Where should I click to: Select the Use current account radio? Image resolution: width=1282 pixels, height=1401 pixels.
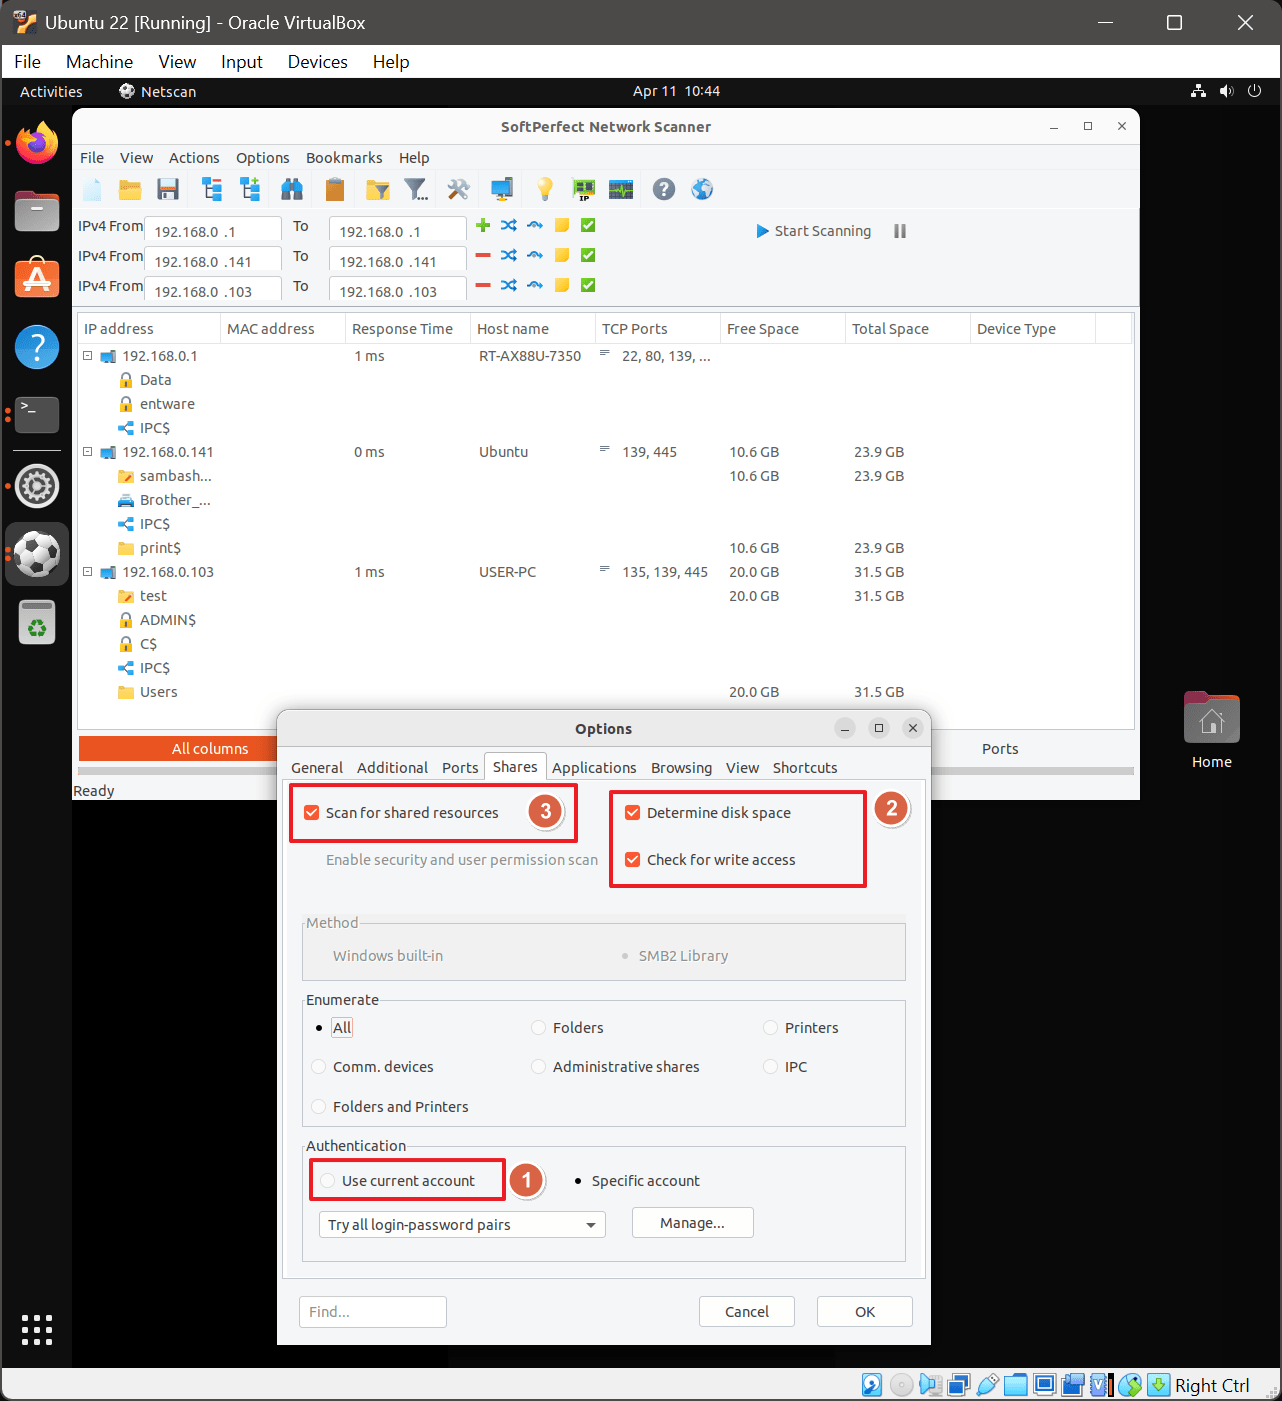(328, 1181)
